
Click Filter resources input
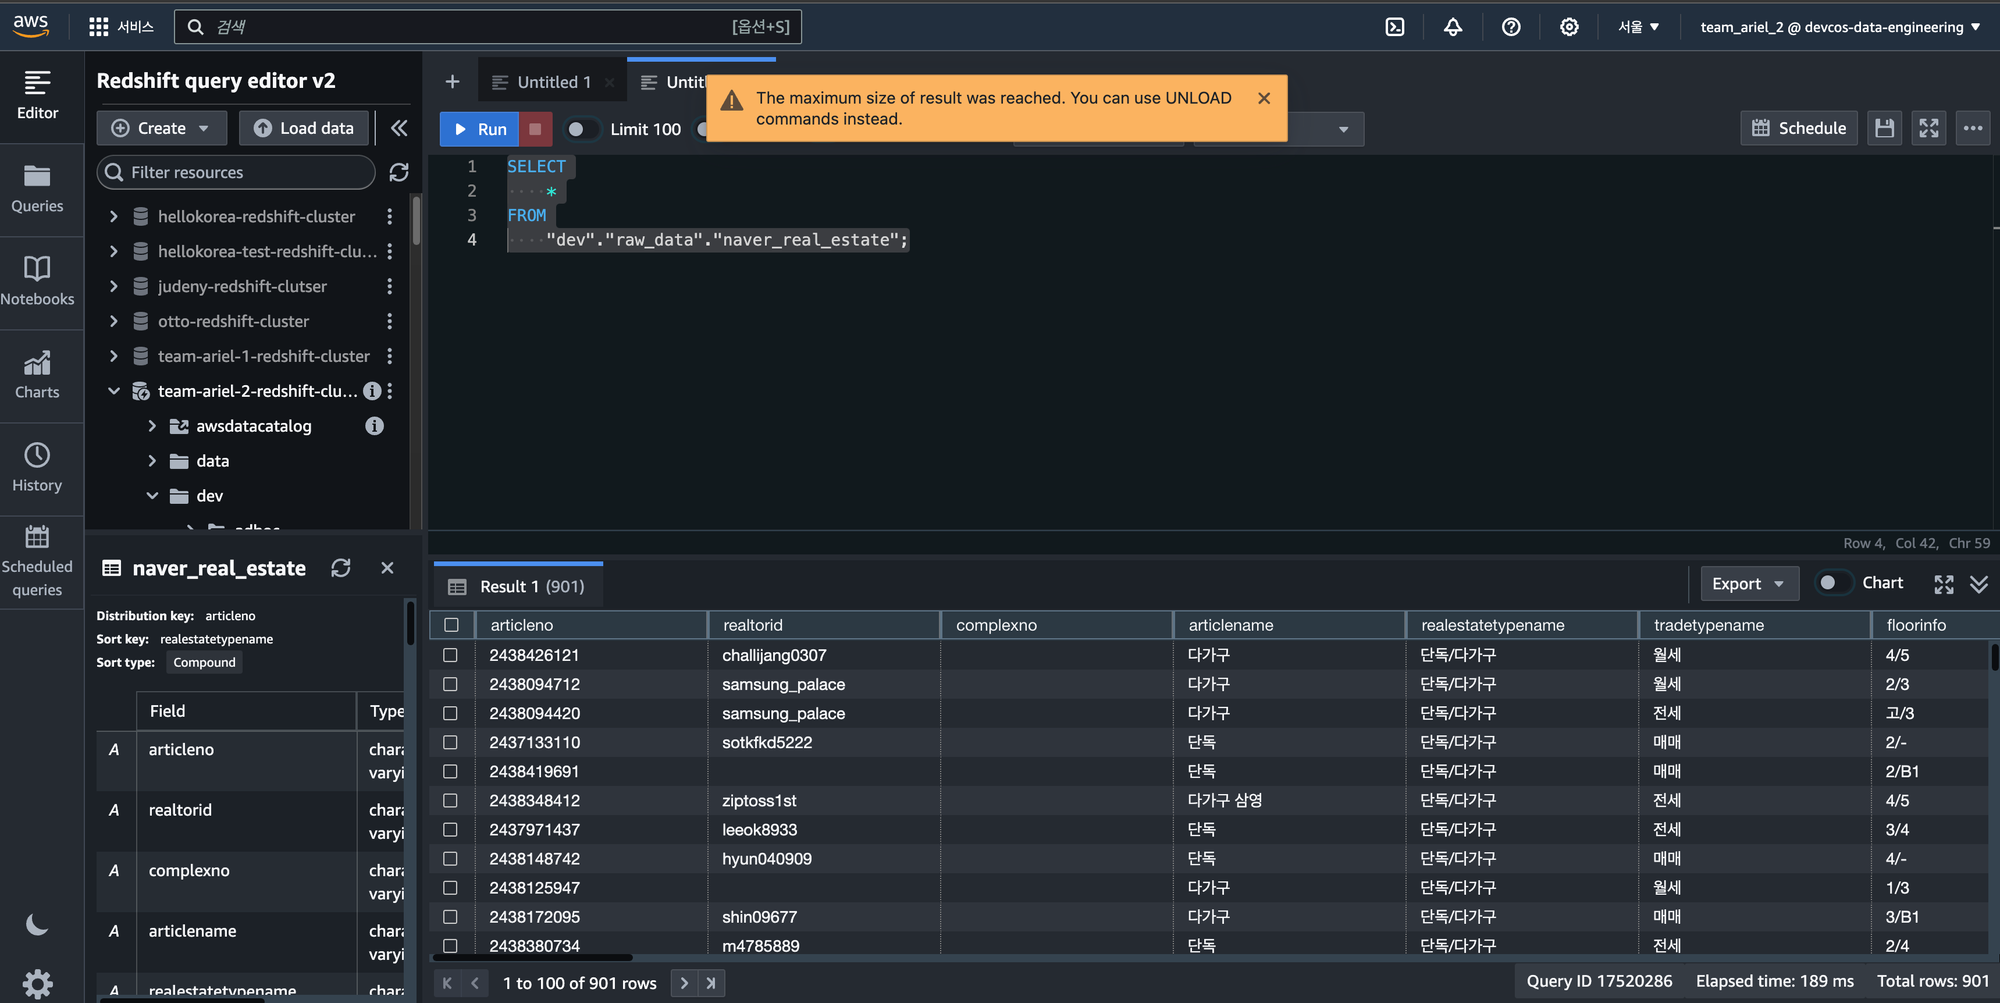[236, 172]
